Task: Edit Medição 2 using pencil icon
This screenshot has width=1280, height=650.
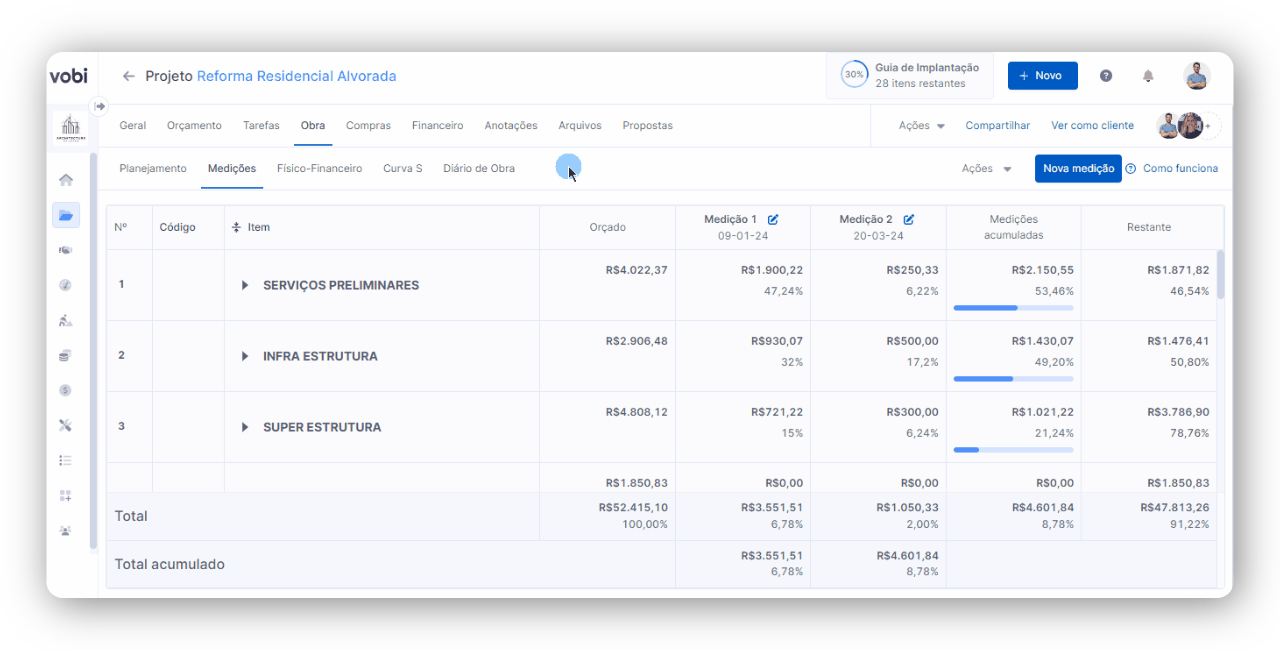Action: (909, 219)
